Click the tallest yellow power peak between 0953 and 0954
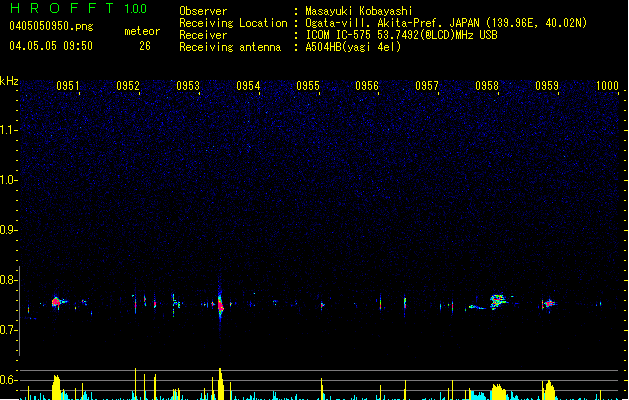The image size is (629, 400). [x=220, y=384]
